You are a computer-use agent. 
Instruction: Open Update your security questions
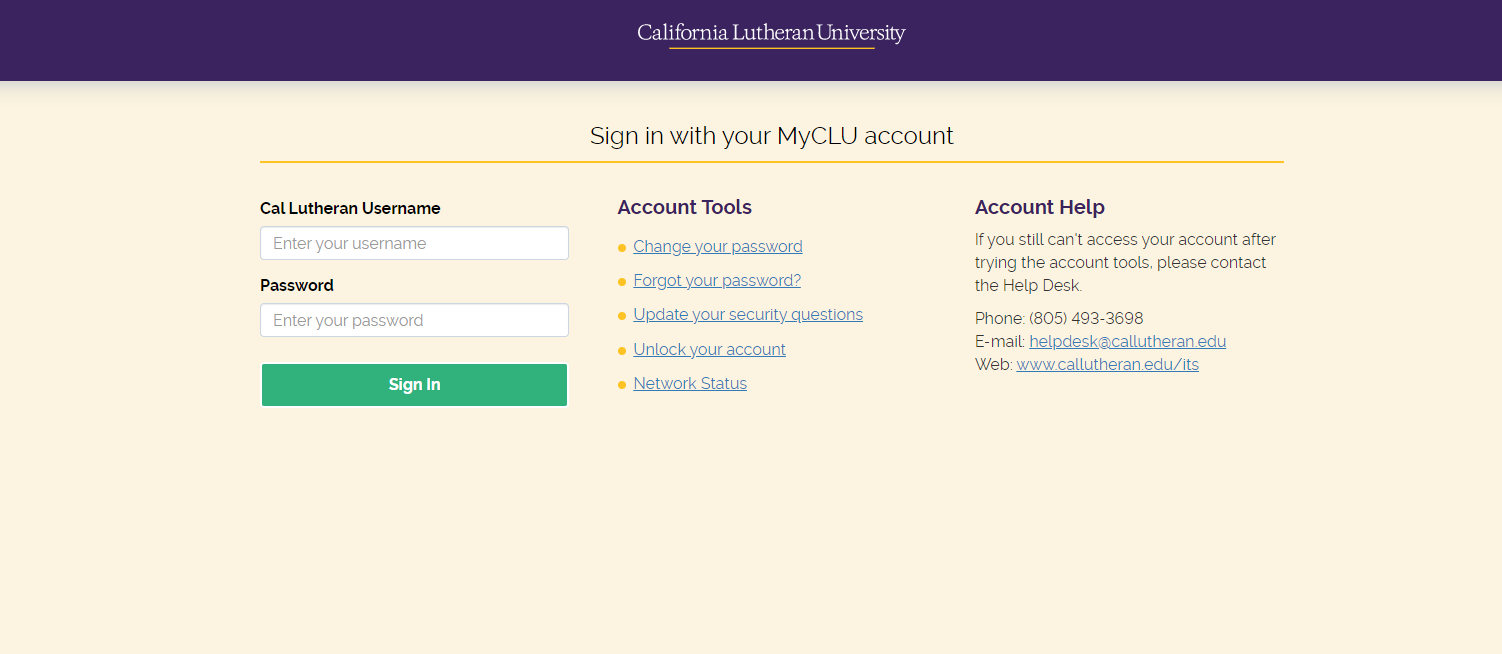click(747, 314)
